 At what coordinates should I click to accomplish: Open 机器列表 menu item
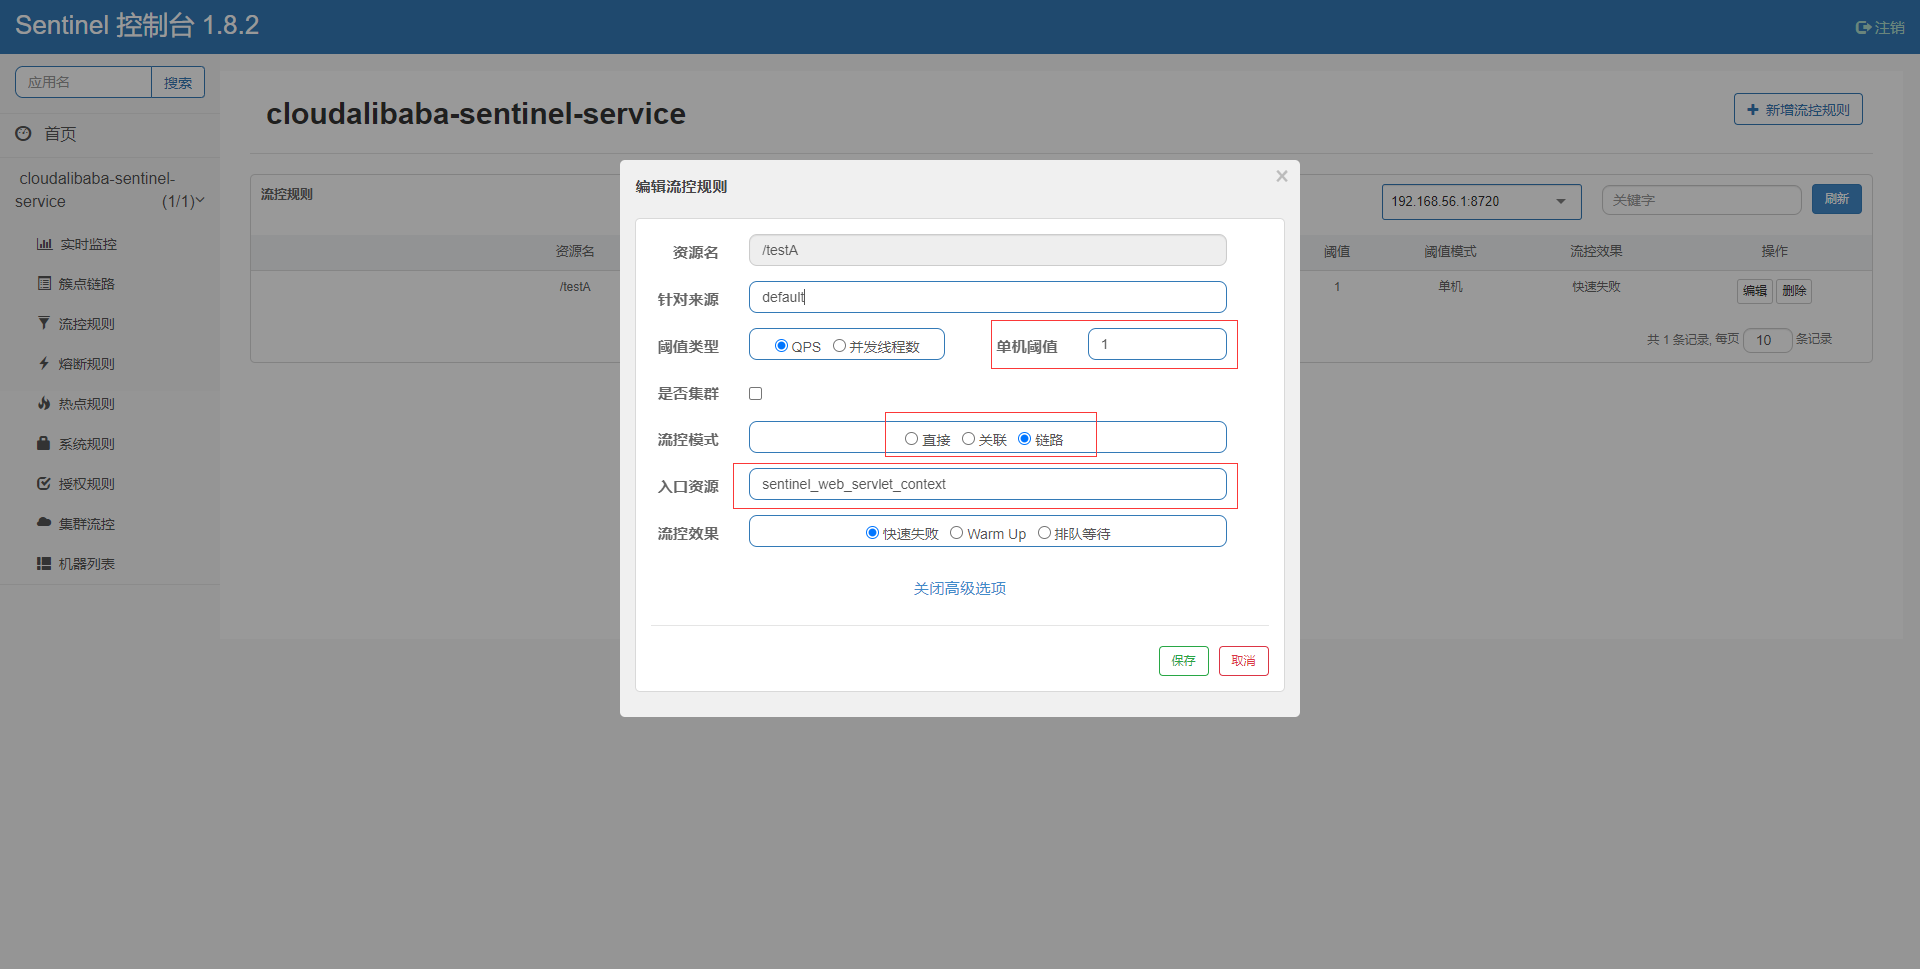(x=87, y=564)
